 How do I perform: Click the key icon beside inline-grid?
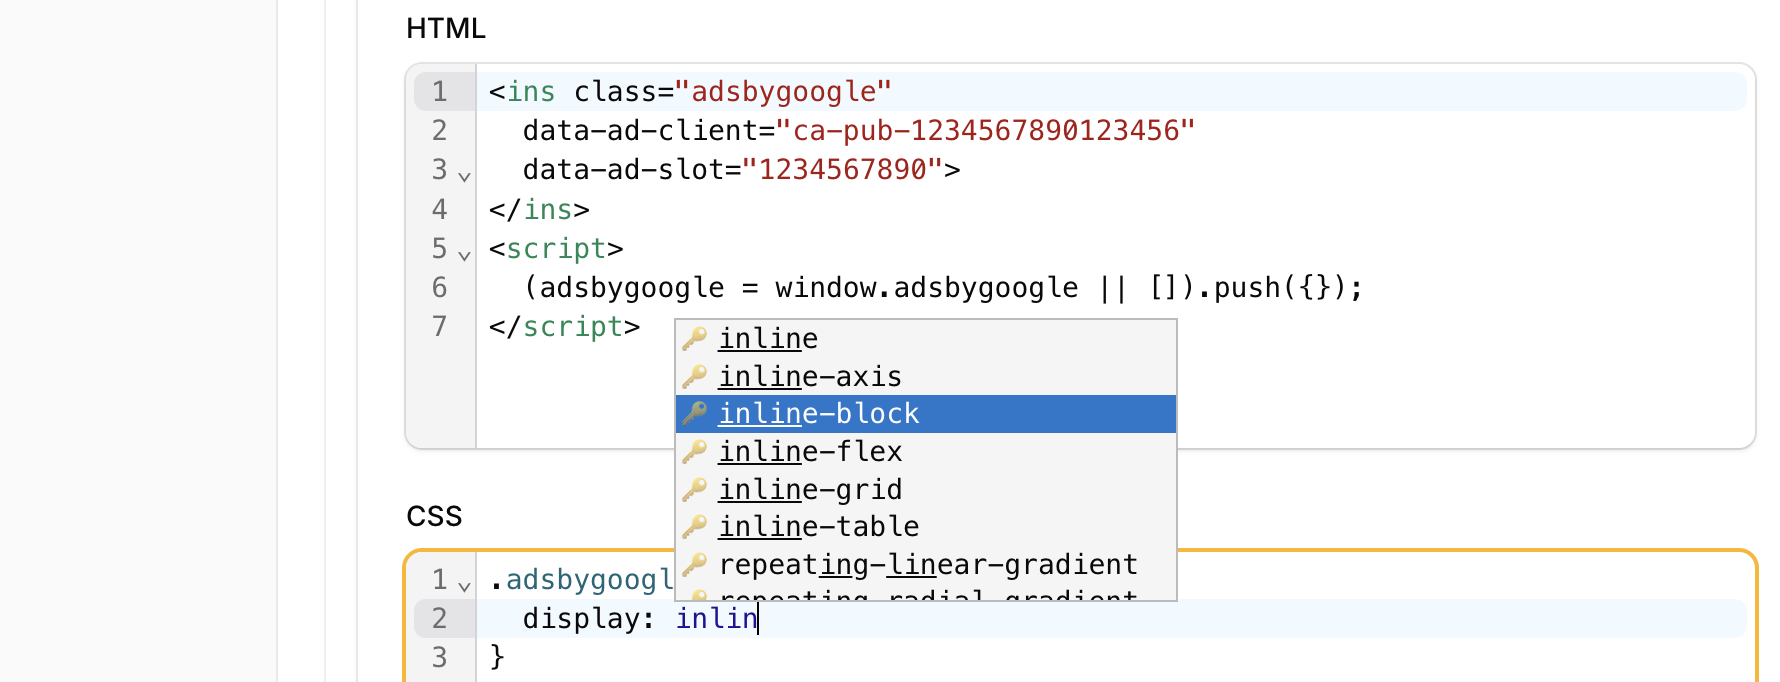[695, 489]
